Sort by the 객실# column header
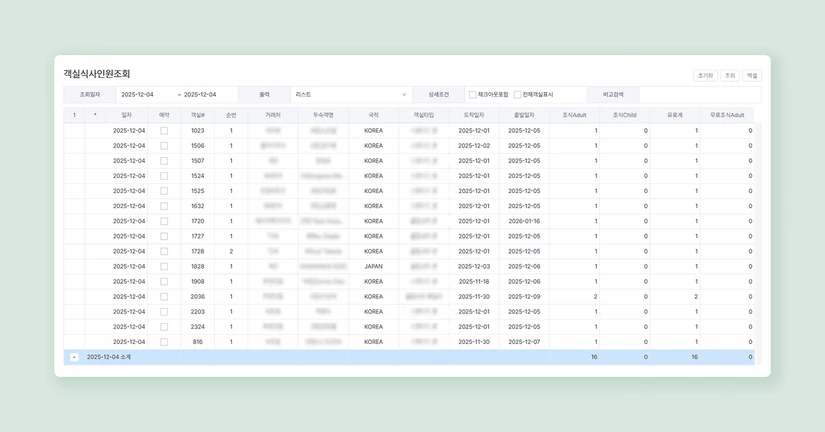The width and height of the screenshot is (825, 432). point(197,115)
